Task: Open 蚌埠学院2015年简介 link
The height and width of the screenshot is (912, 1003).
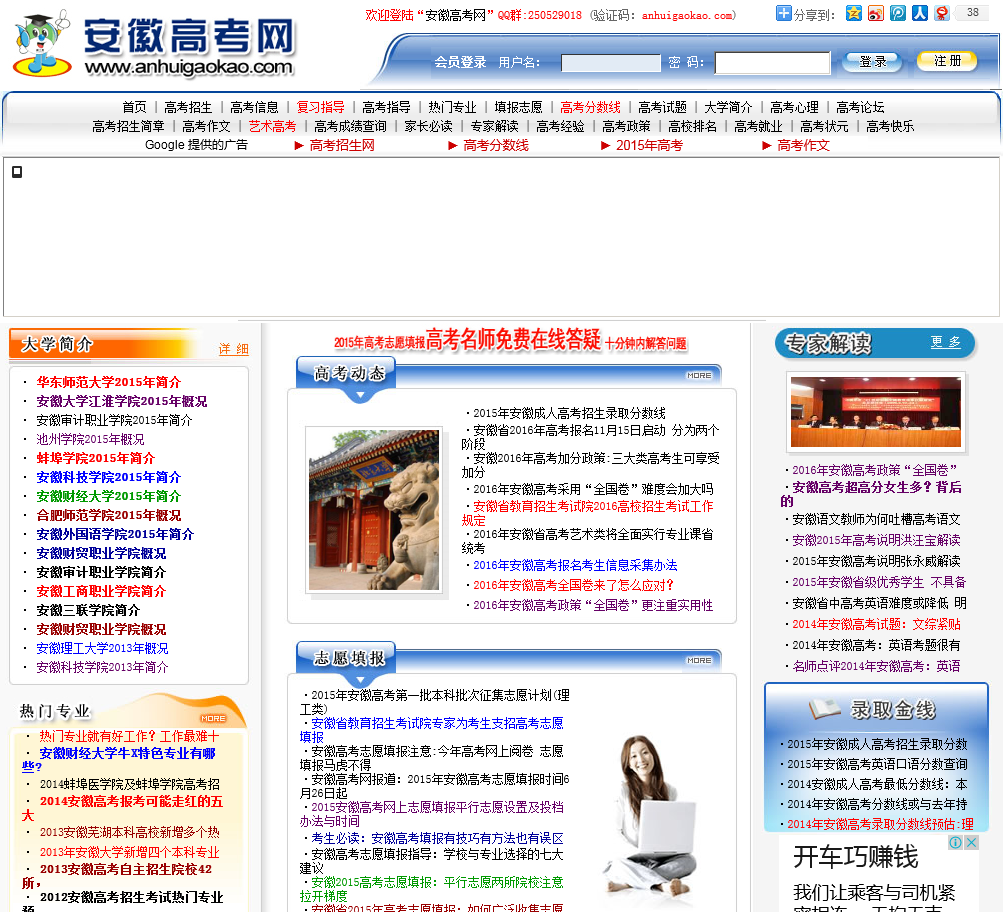Action: point(95,458)
